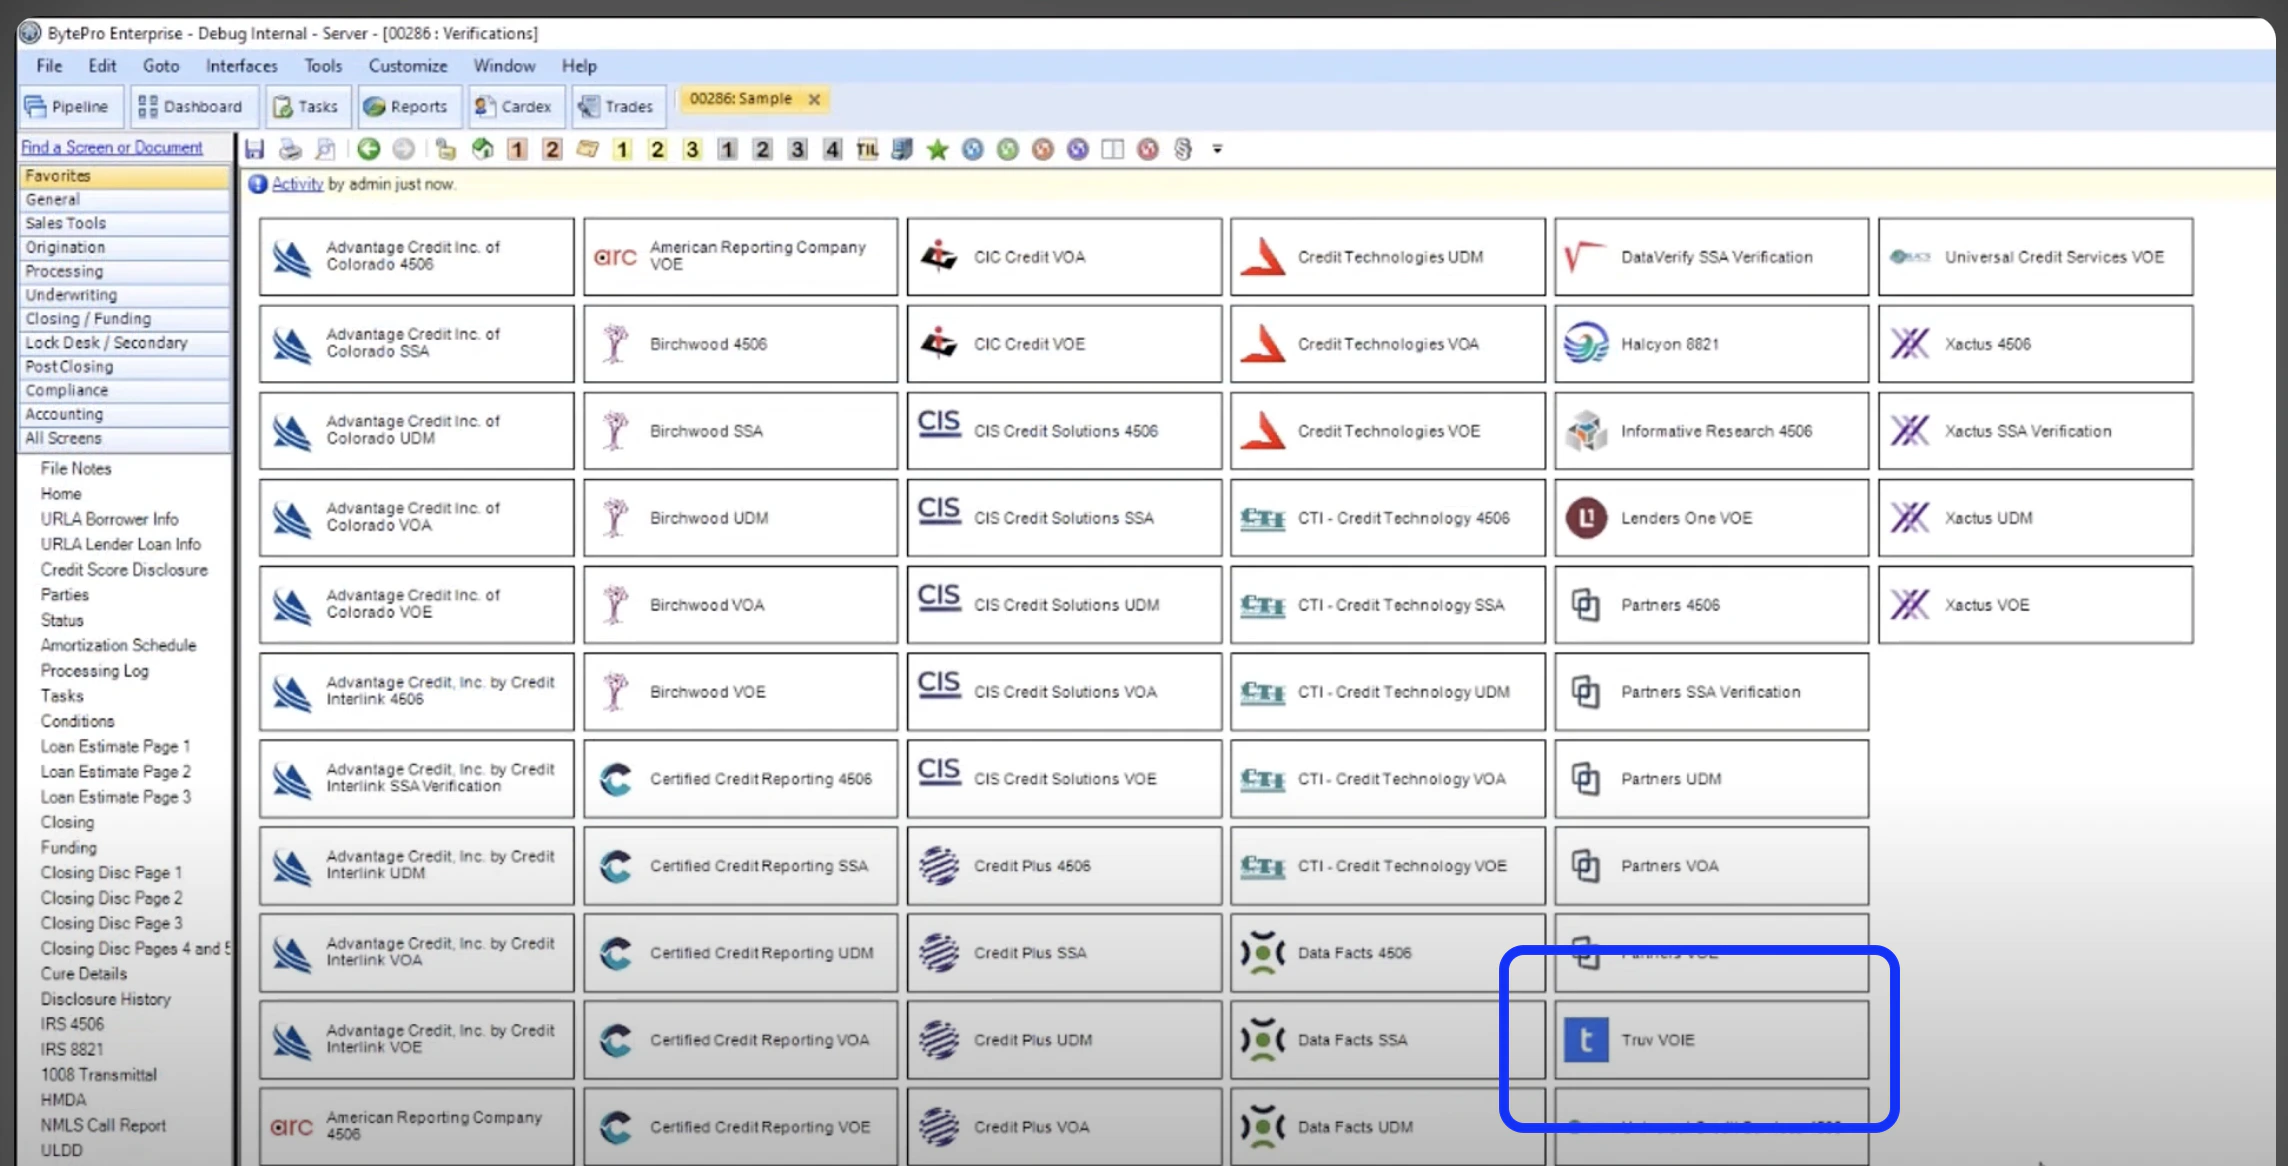Click the TIL toolbar icon

pyautogui.click(x=866, y=149)
